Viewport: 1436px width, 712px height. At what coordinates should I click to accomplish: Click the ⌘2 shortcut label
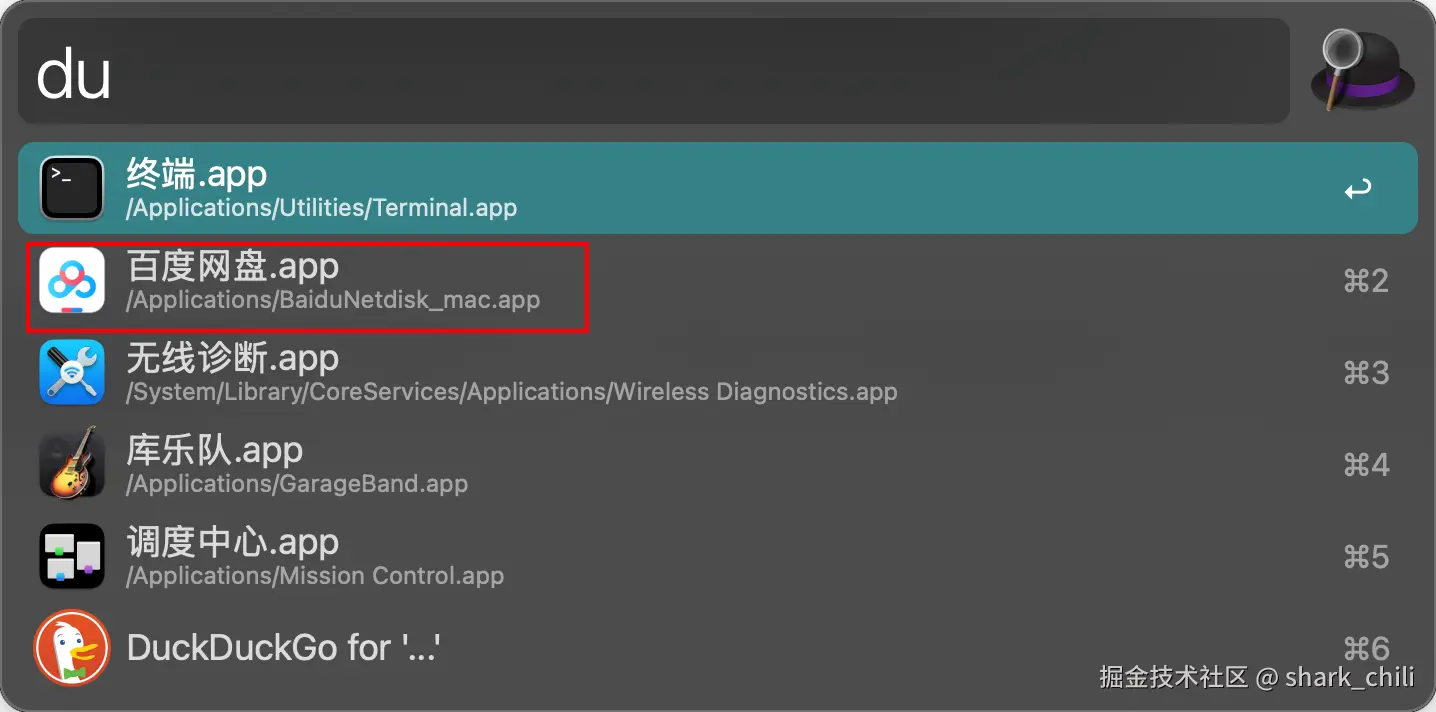pos(1366,281)
